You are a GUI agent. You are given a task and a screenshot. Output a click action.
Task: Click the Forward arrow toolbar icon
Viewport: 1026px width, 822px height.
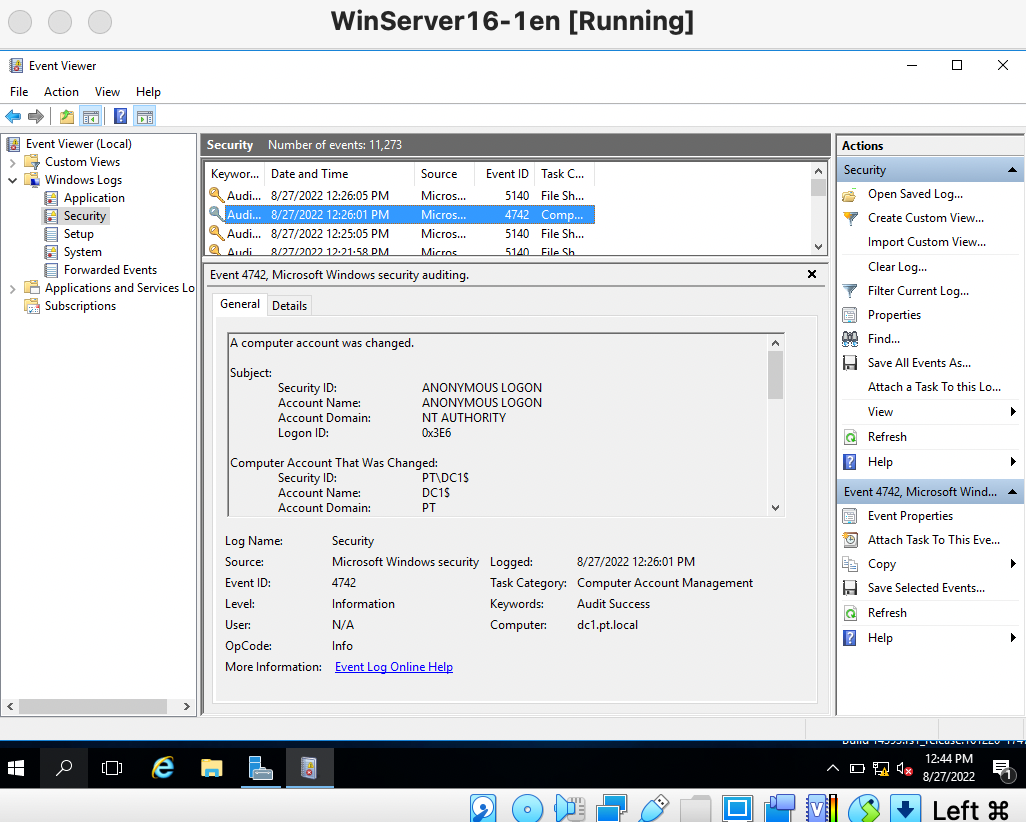tap(36, 116)
